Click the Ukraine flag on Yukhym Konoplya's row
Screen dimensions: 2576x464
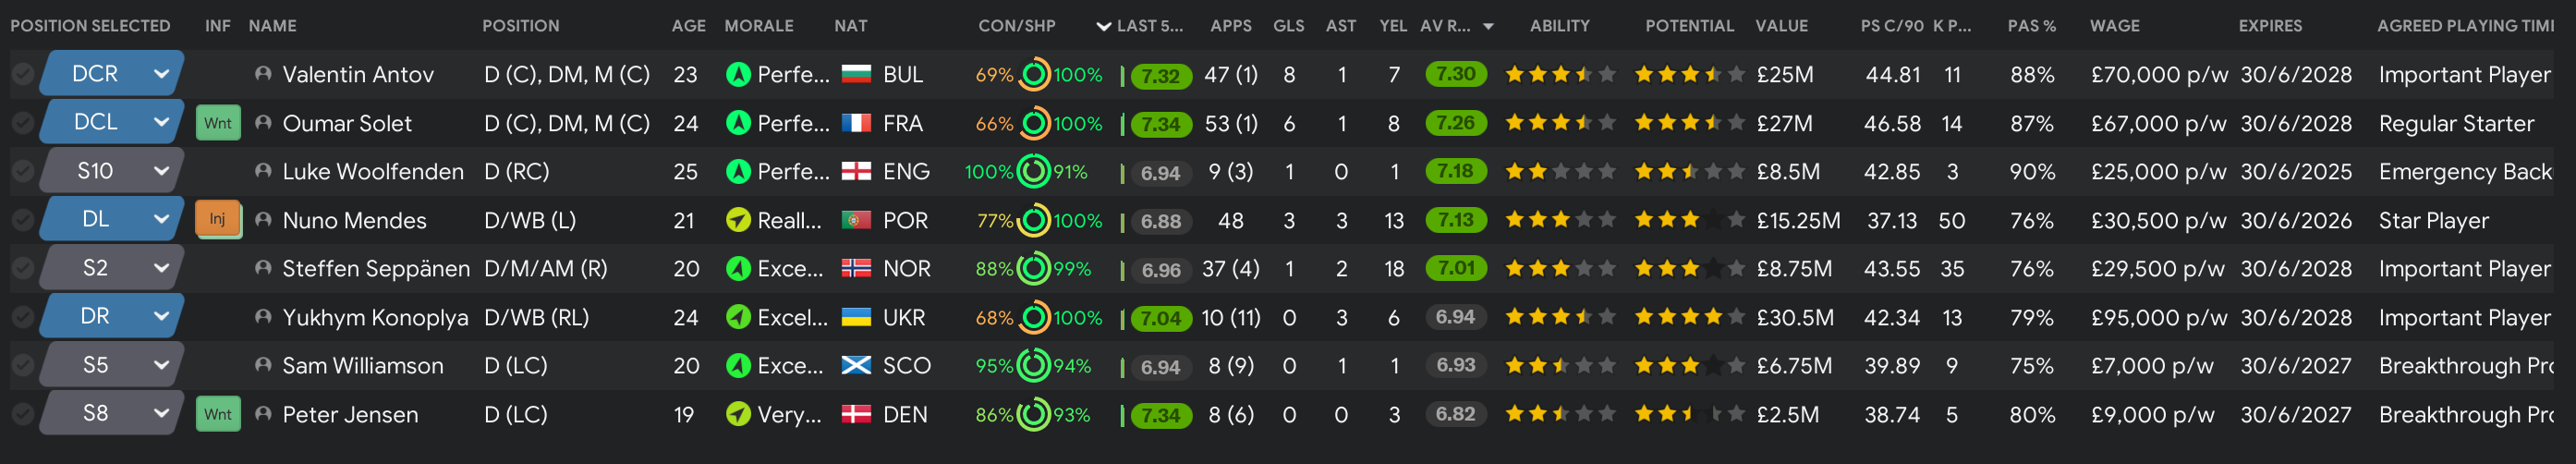pos(856,317)
